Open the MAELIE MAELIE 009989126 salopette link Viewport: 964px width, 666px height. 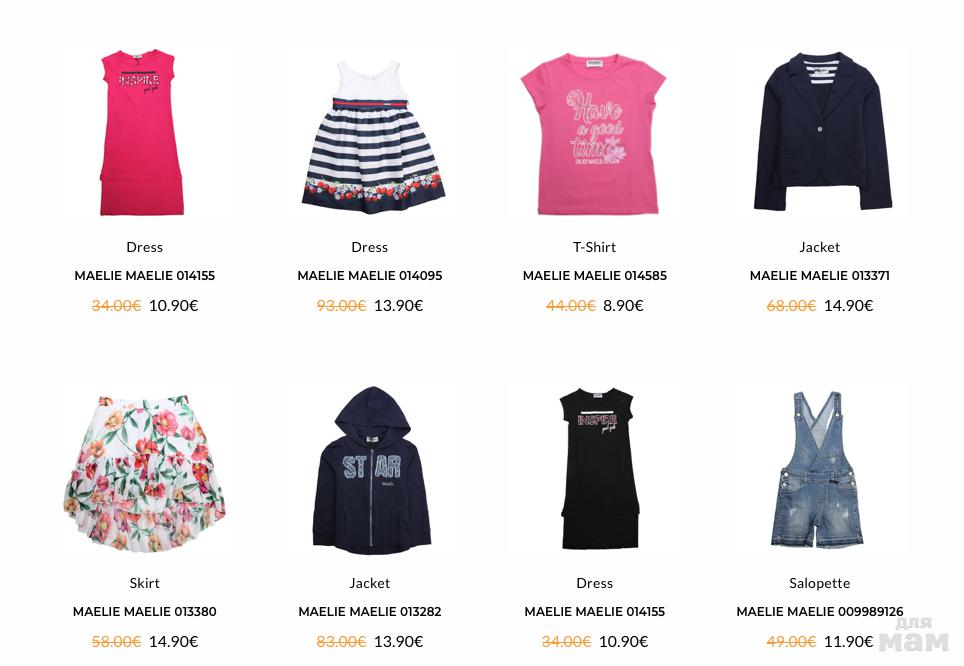point(820,611)
